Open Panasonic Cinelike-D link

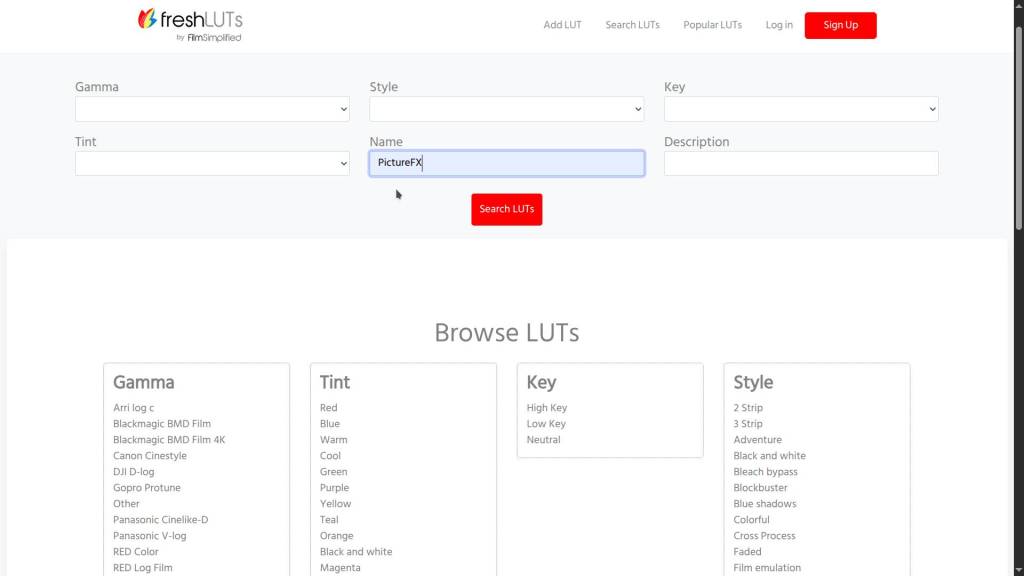(x=161, y=520)
